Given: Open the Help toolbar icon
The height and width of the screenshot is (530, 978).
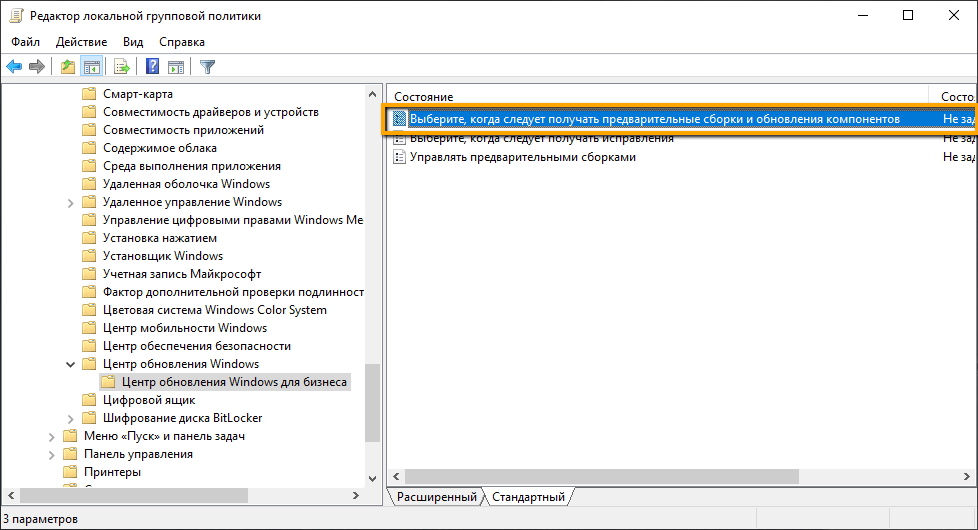Looking at the screenshot, I should (152, 66).
